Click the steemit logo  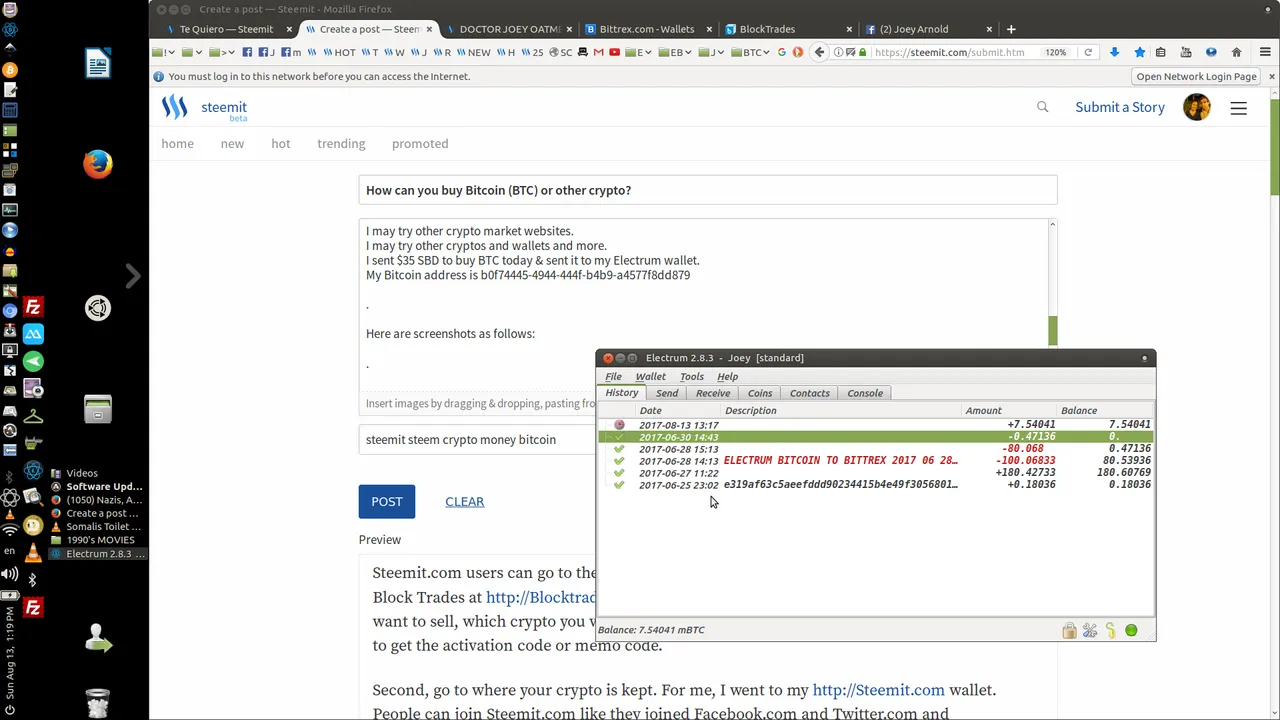tap(204, 108)
